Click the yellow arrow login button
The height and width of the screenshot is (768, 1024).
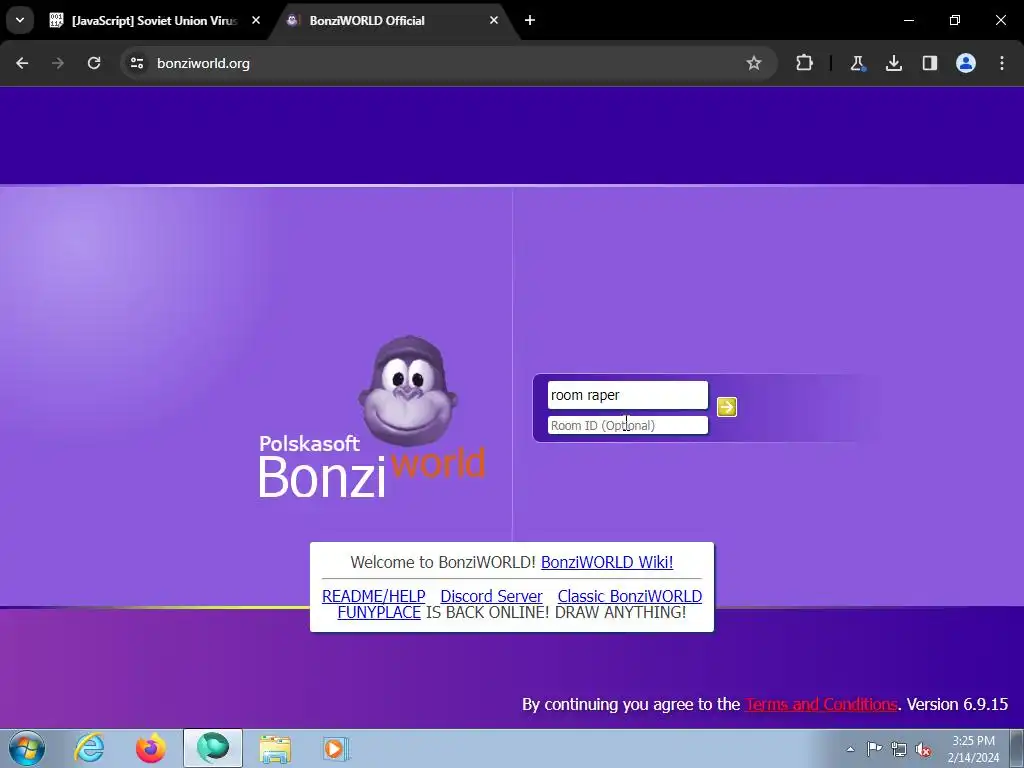[726, 407]
